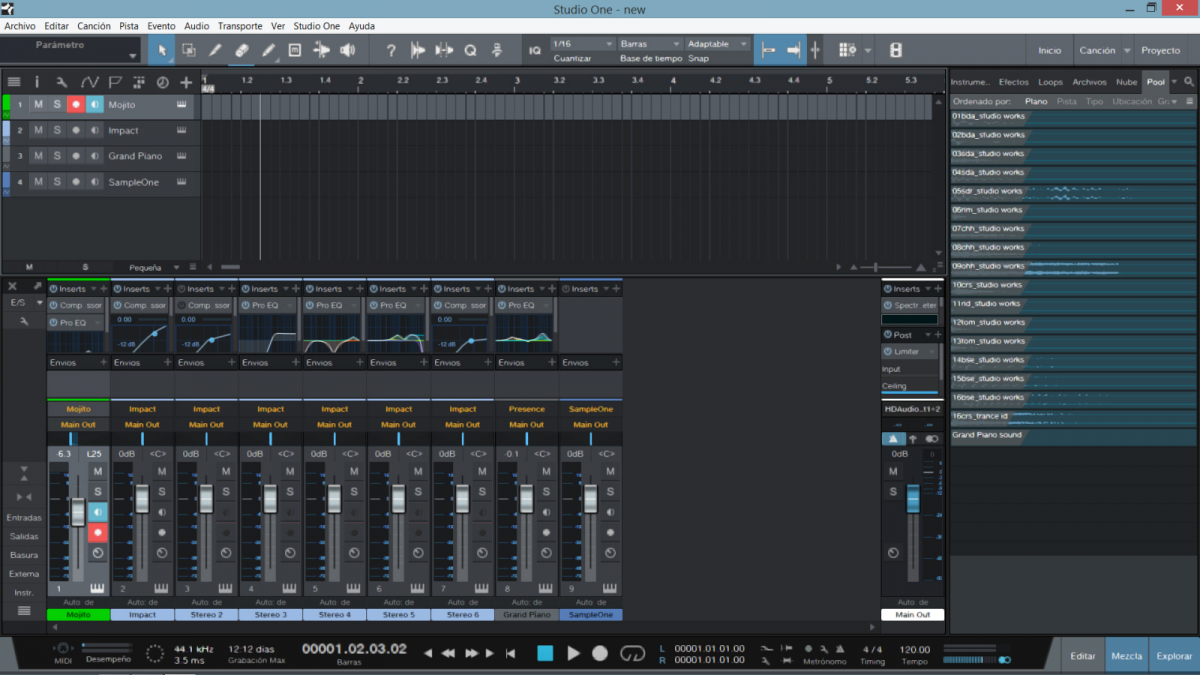Viewport: 1200px width, 675px height.
Task: Click the wrench options icon above tracks
Action: pyautogui.click(x=62, y=82)
